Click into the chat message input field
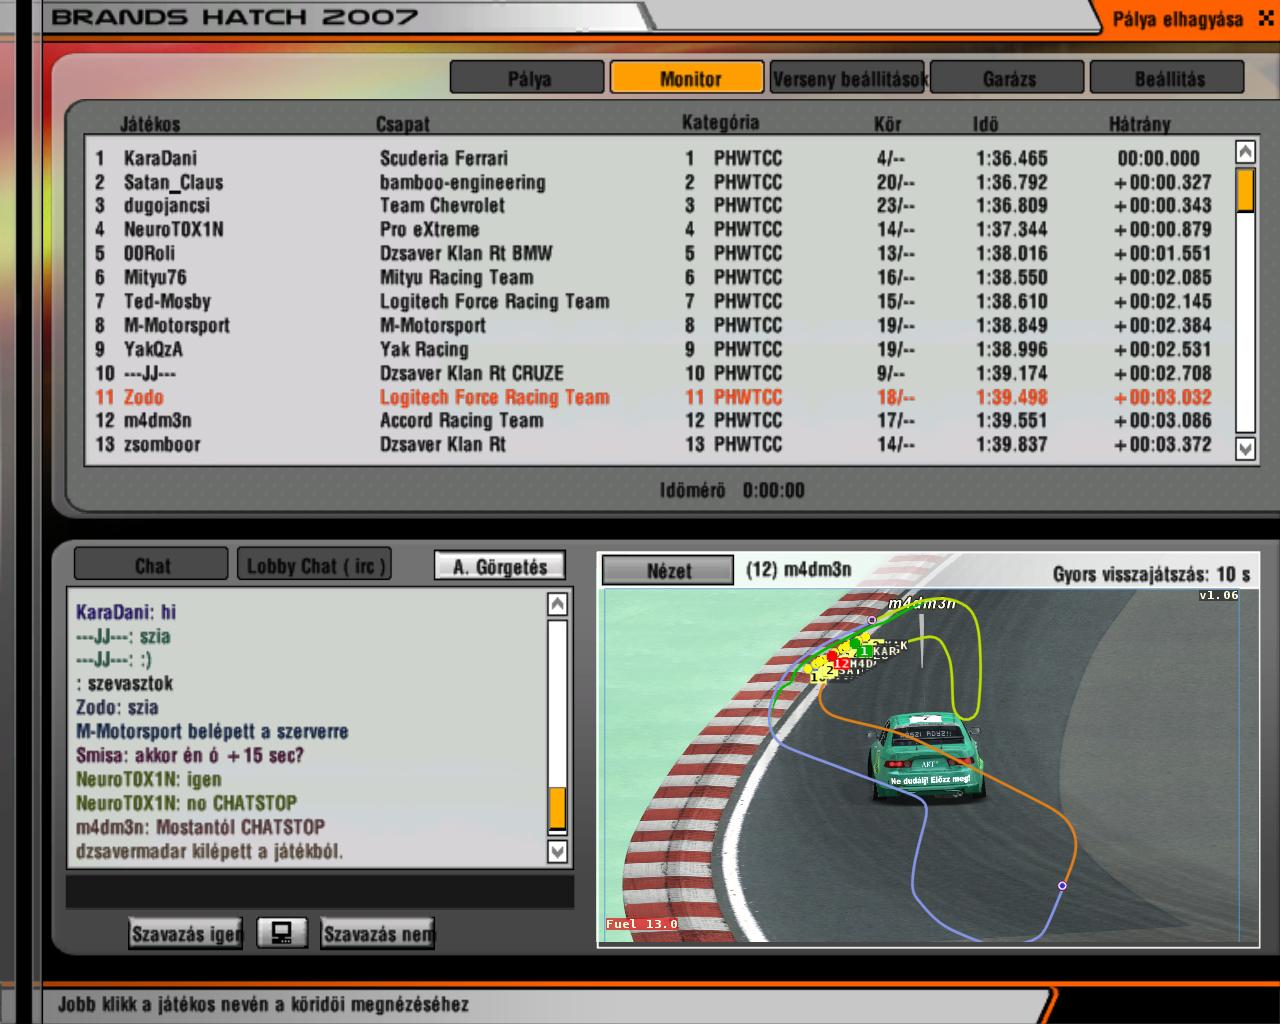This screenshot has width=1280, height=1024. (x=320, y=891)
